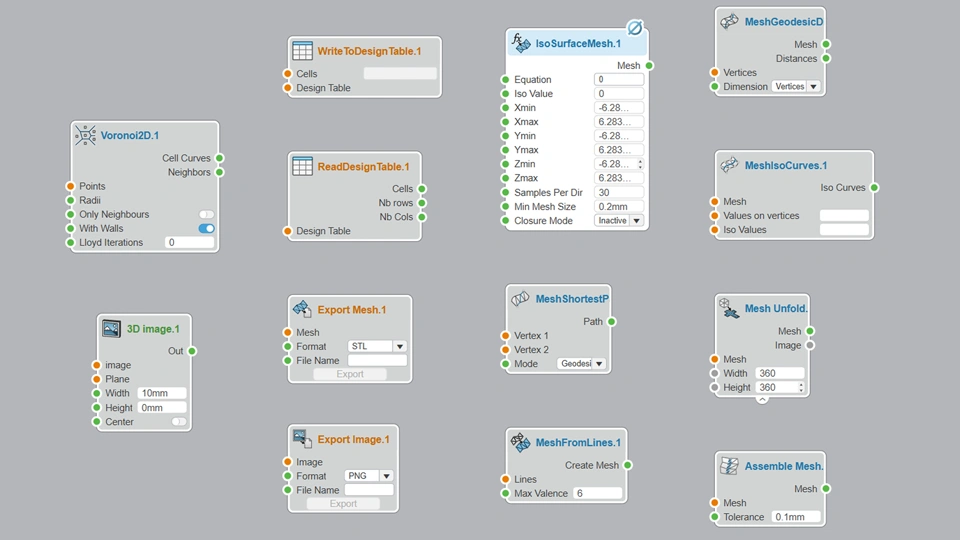Select the WriteToDesignTable.1 table icon

302,51
